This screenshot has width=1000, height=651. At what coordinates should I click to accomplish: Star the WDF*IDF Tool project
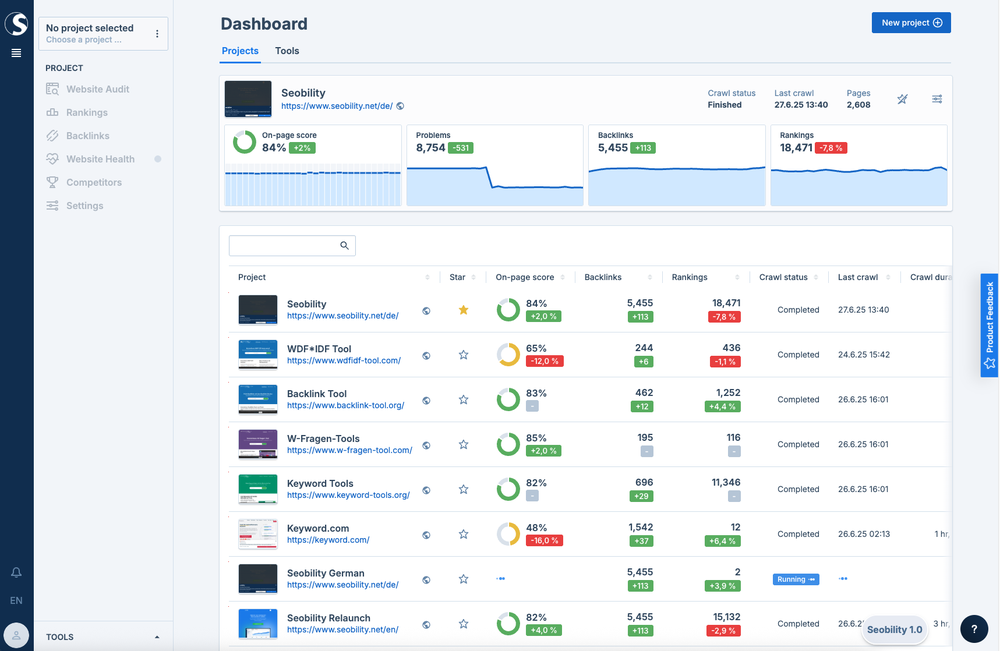463,354
